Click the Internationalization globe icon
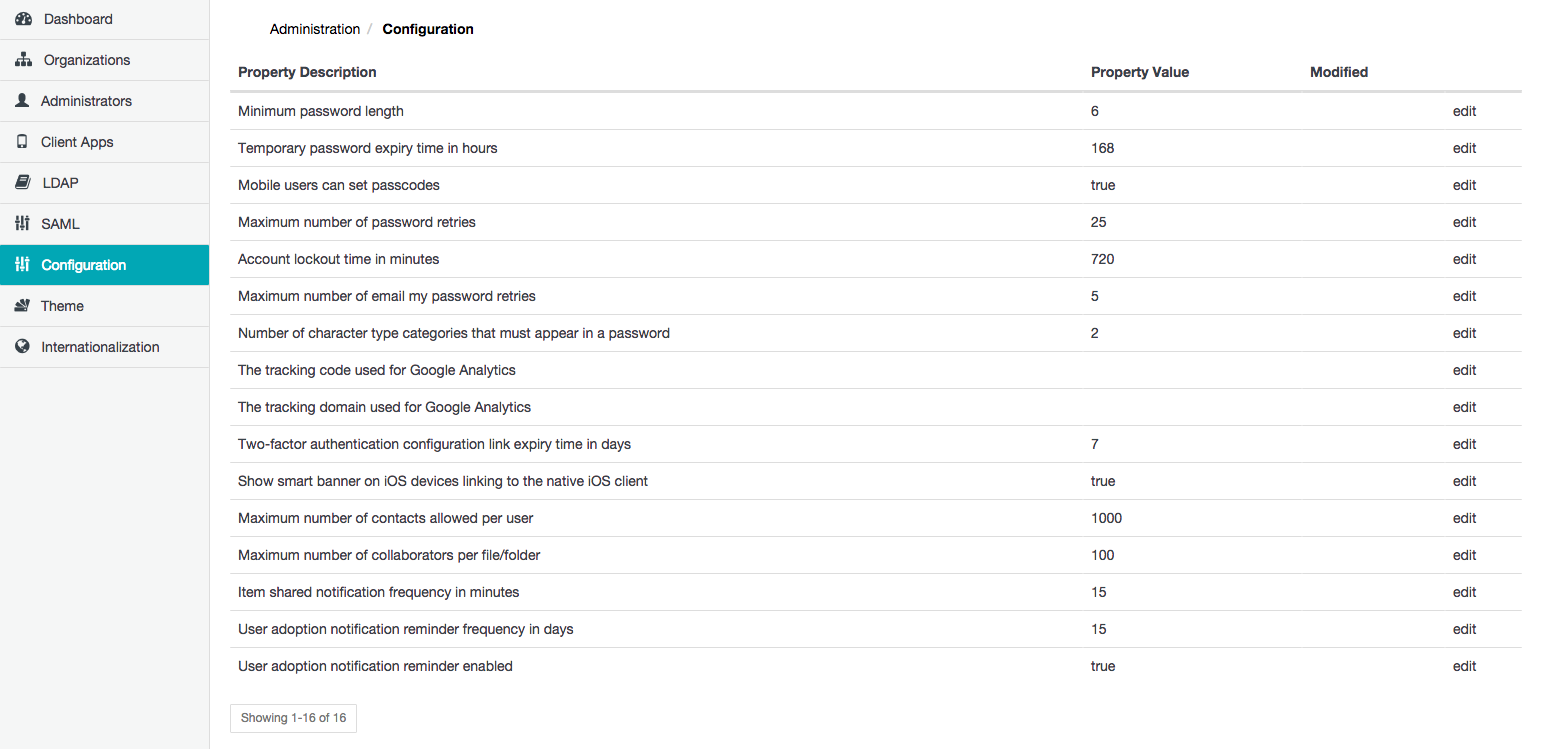Screen dimensions: 1557x749 point(22,347)
